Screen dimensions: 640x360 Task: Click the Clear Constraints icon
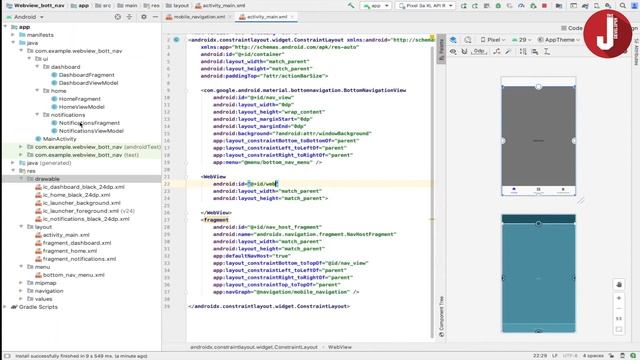[497, 51]
